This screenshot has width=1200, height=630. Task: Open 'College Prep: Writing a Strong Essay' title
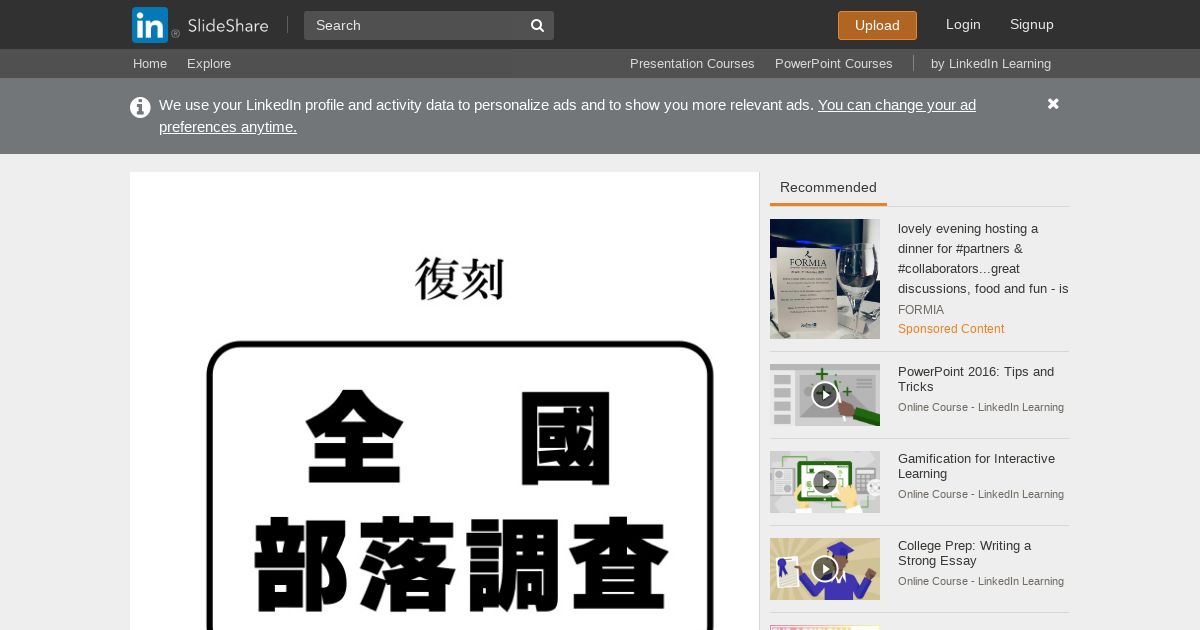pos(964,553)
